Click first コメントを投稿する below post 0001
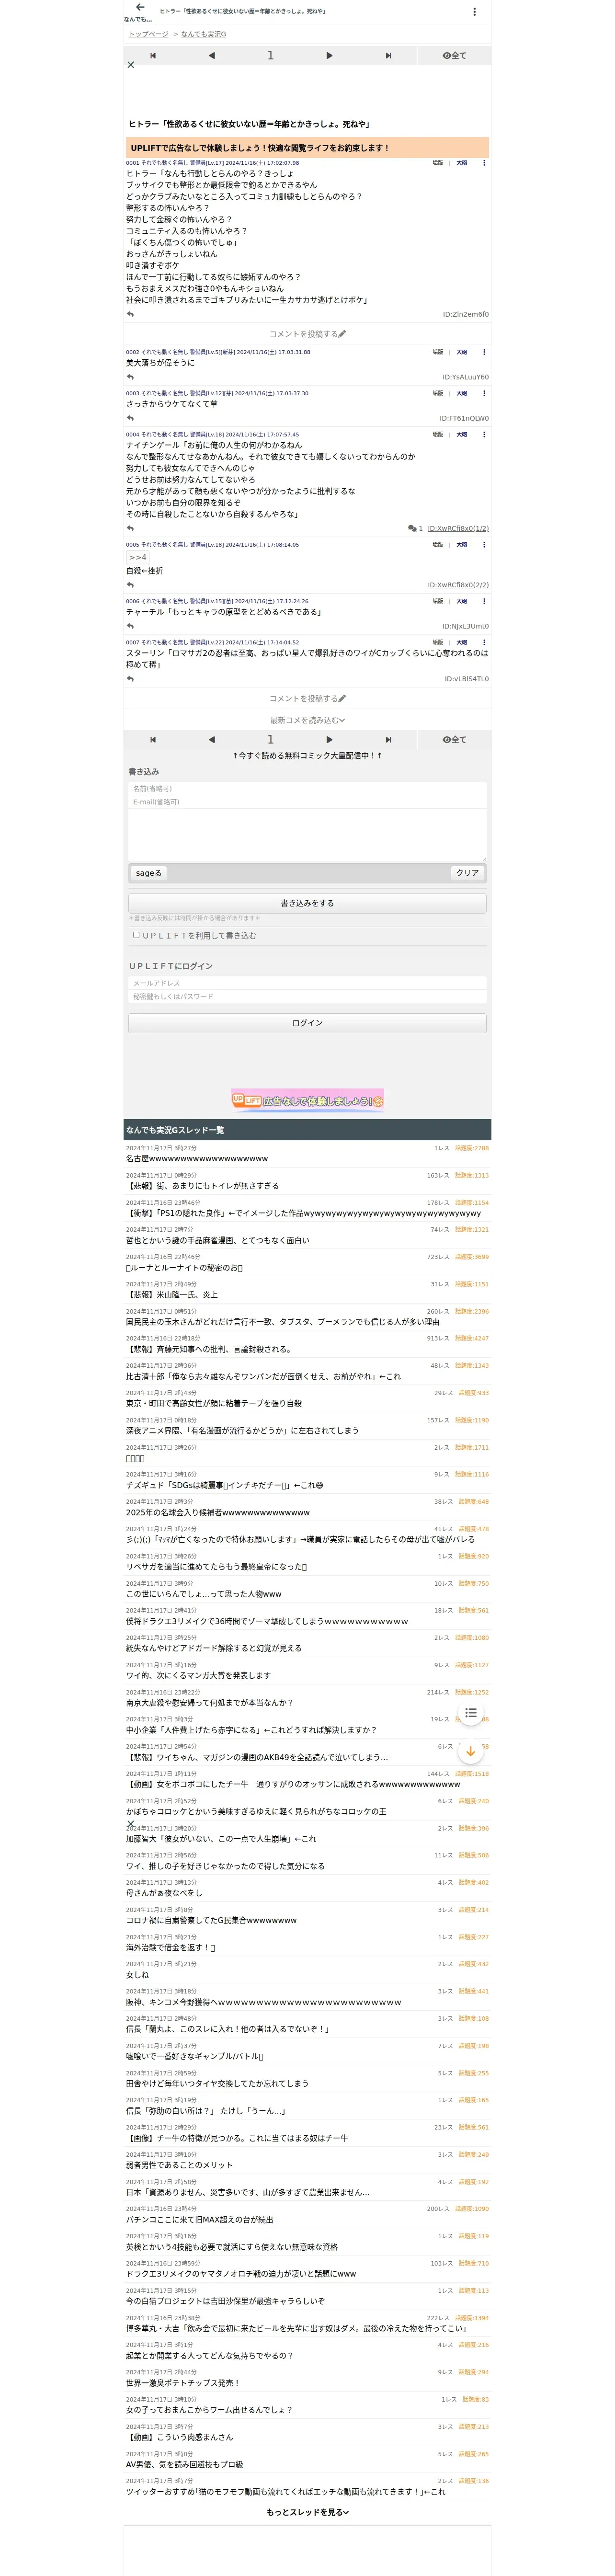 (x=307, y=334)
